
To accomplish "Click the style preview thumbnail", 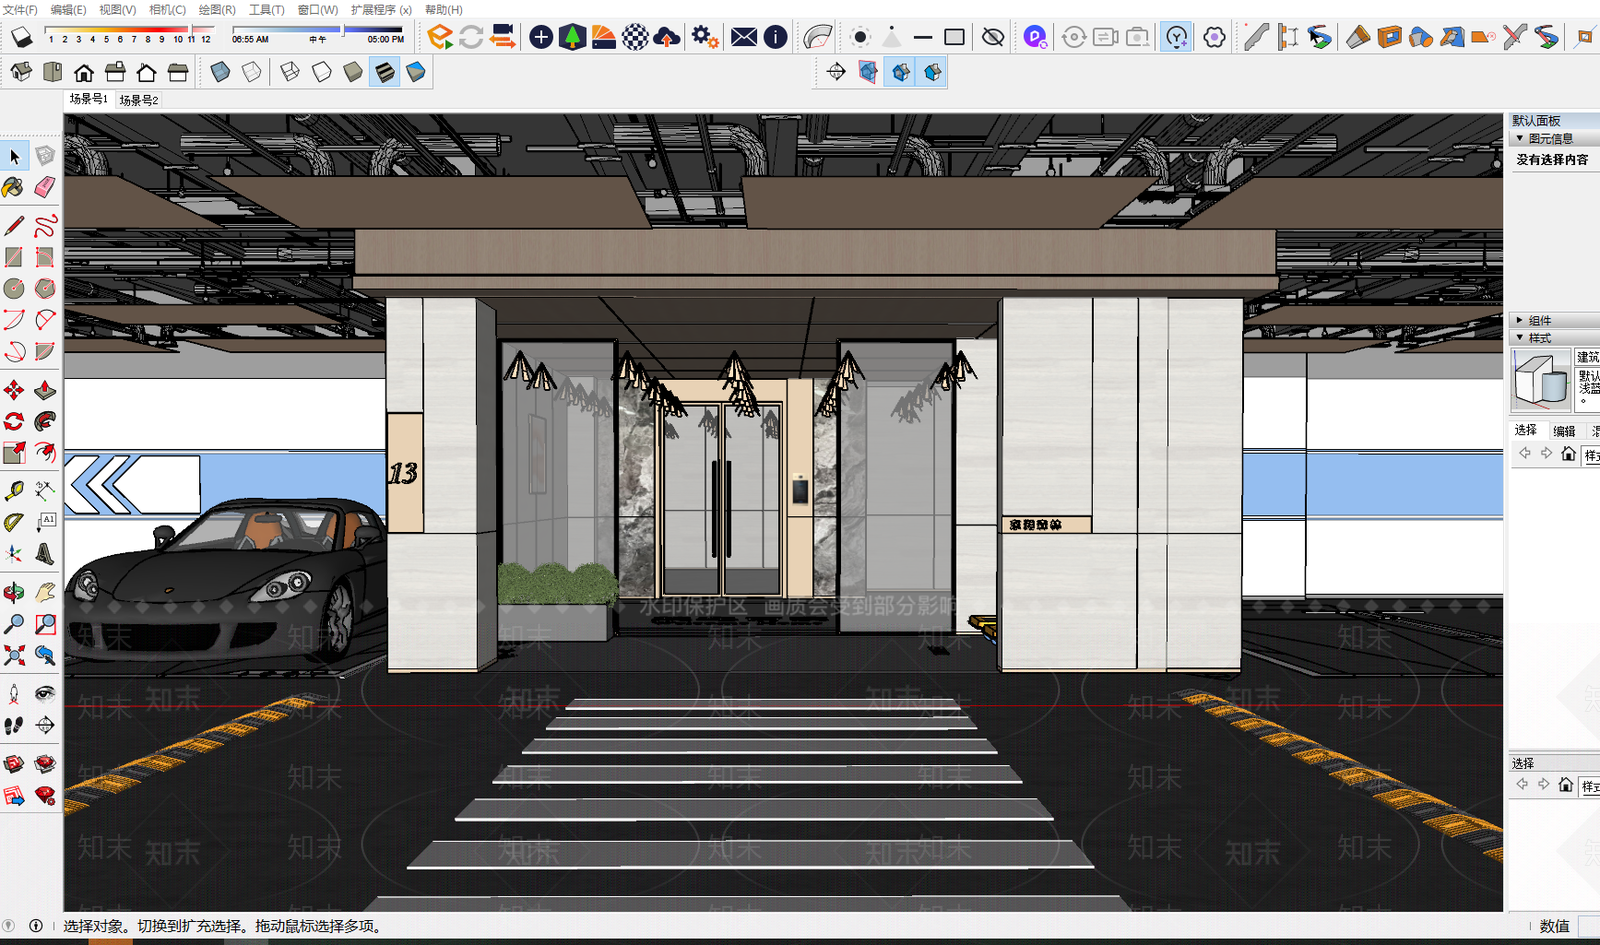I will [x=1540, y=380].
